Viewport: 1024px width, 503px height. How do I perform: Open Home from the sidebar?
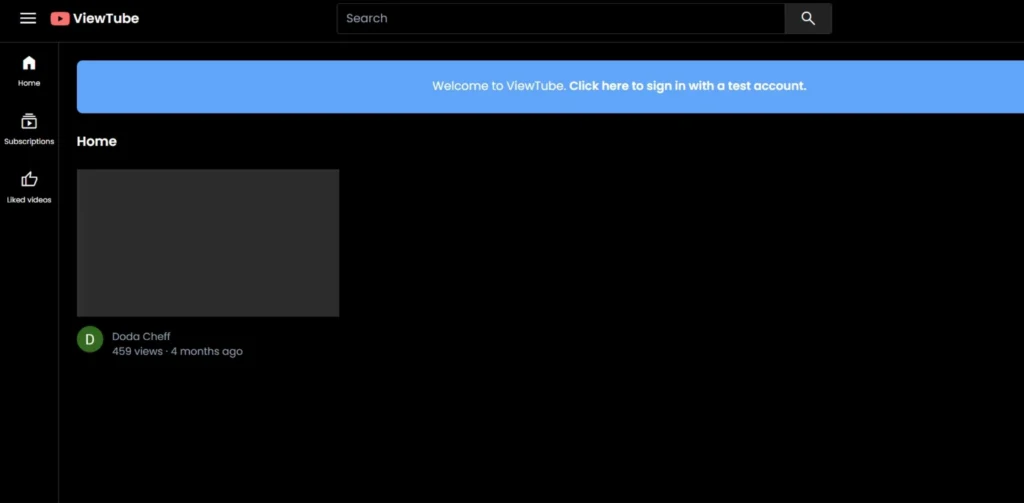[29, 71]
